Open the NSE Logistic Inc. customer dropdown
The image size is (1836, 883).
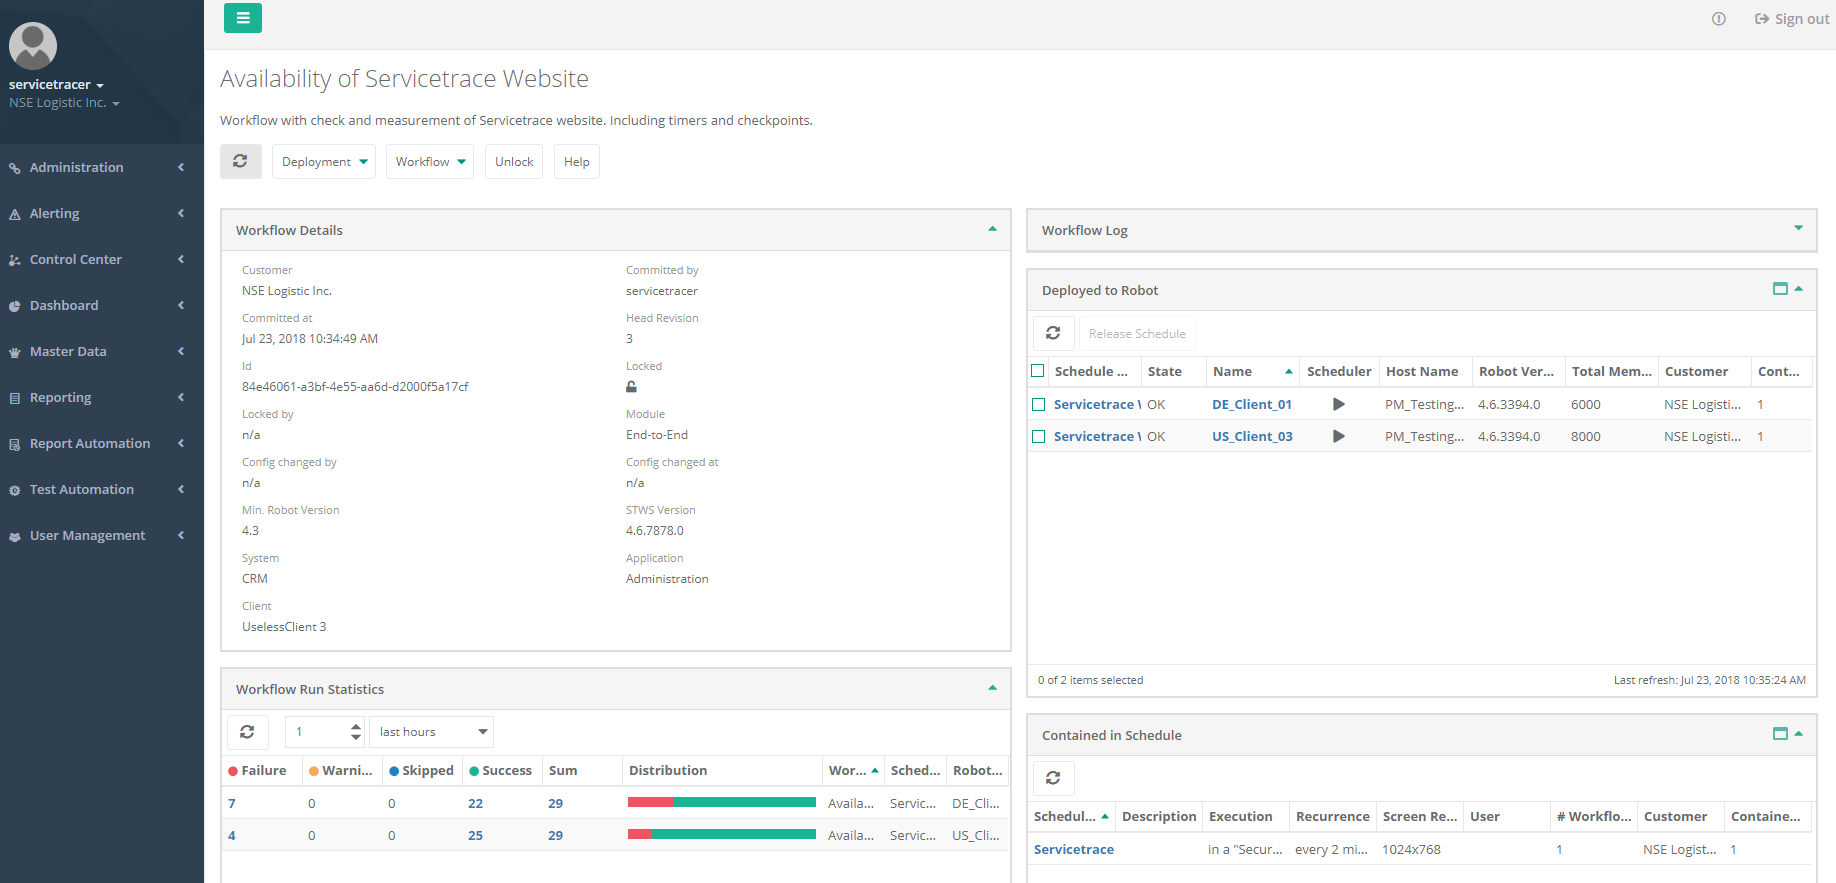[x=64, y=103]
